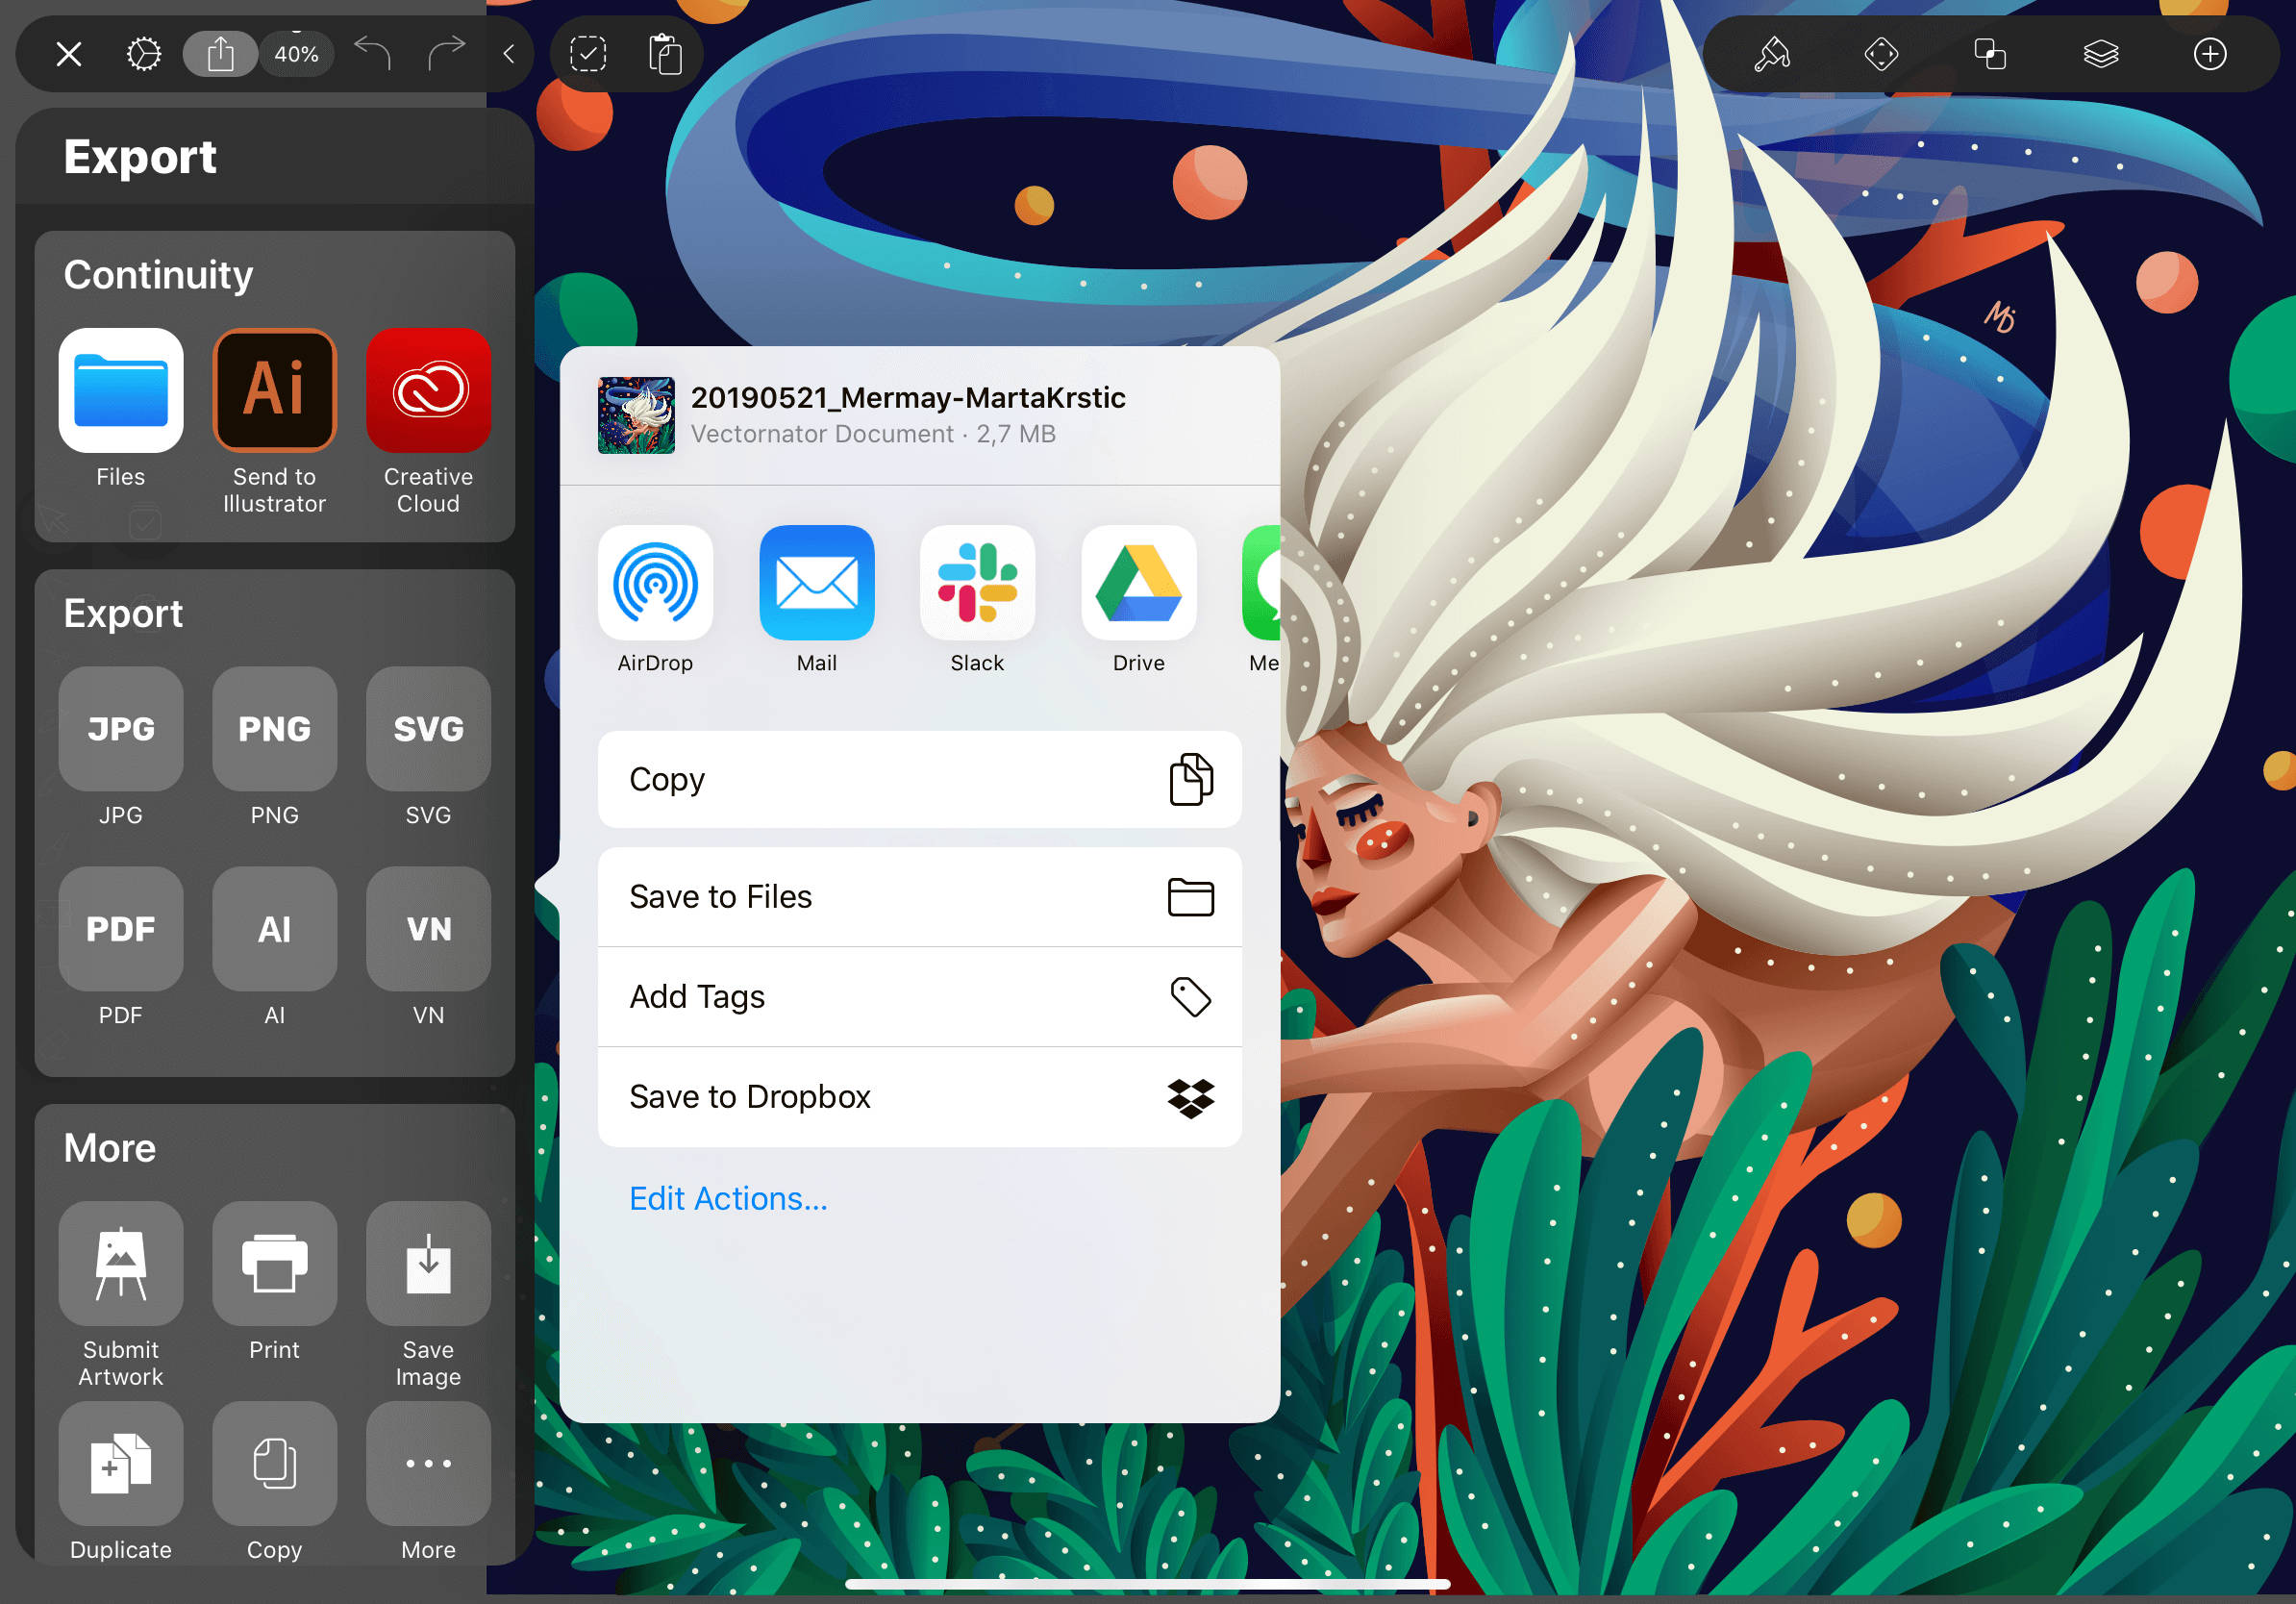This screenshot has height=1604, width=2296.
Task: Export the artwork as PNG
Action: click(274, 729)
